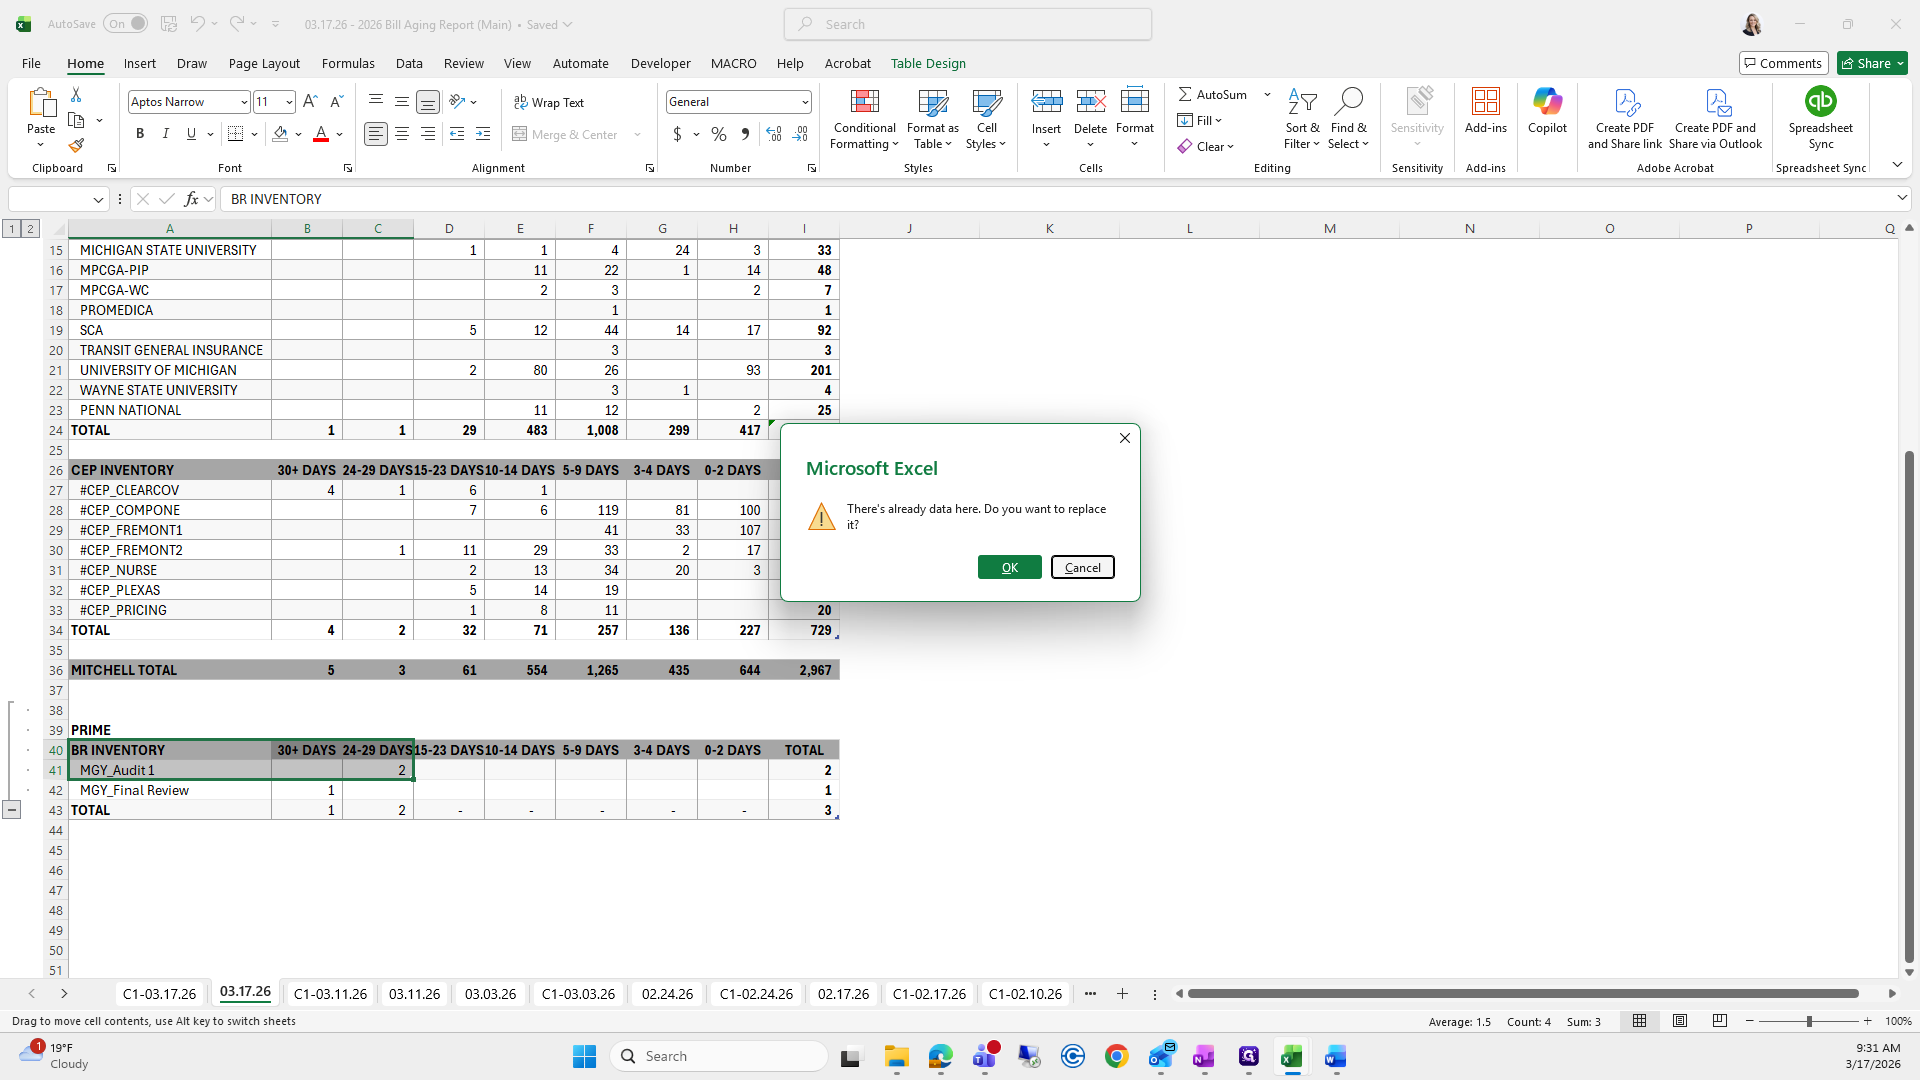The width and height of the screenshot is (1920, 1080).
Task: Click the Conditional Formatting icon
Action: 864,102
